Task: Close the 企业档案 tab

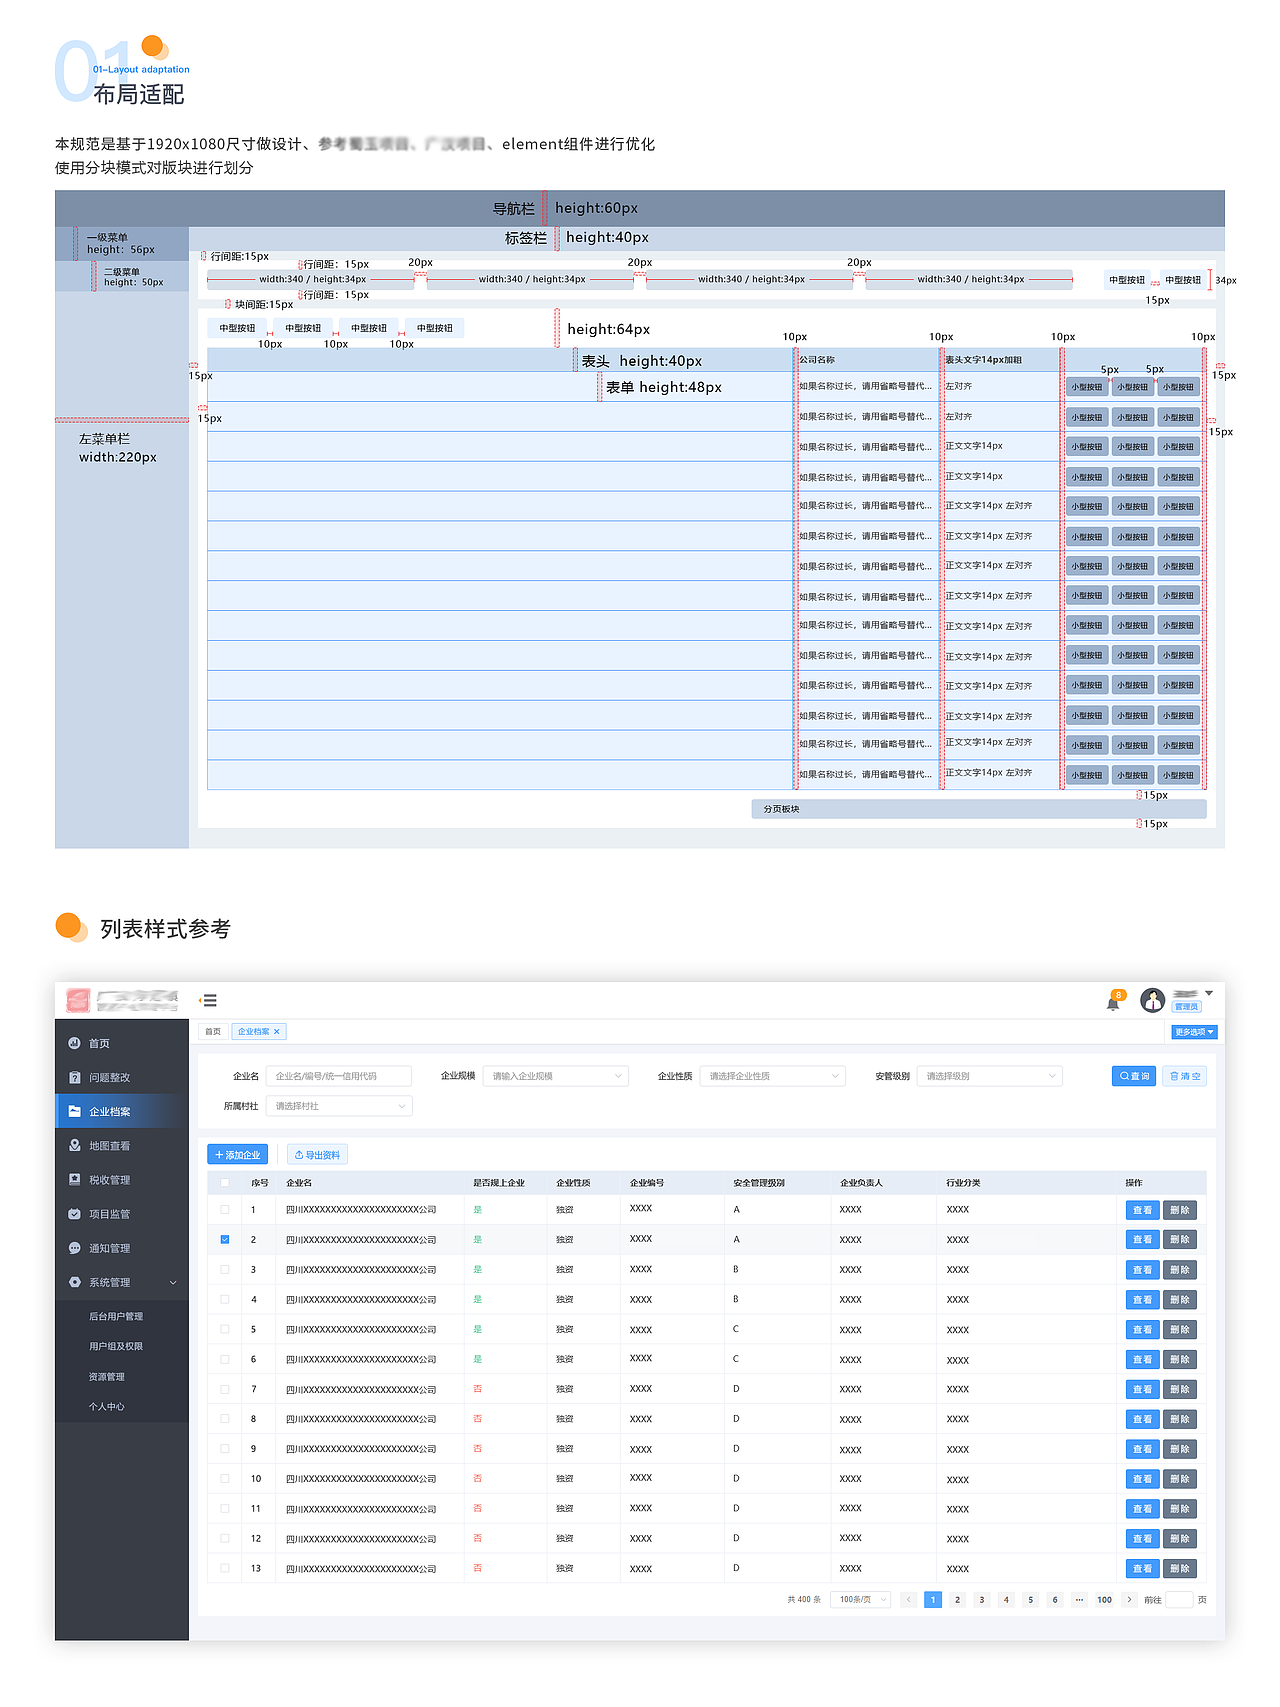Action: pos(277,1031)
